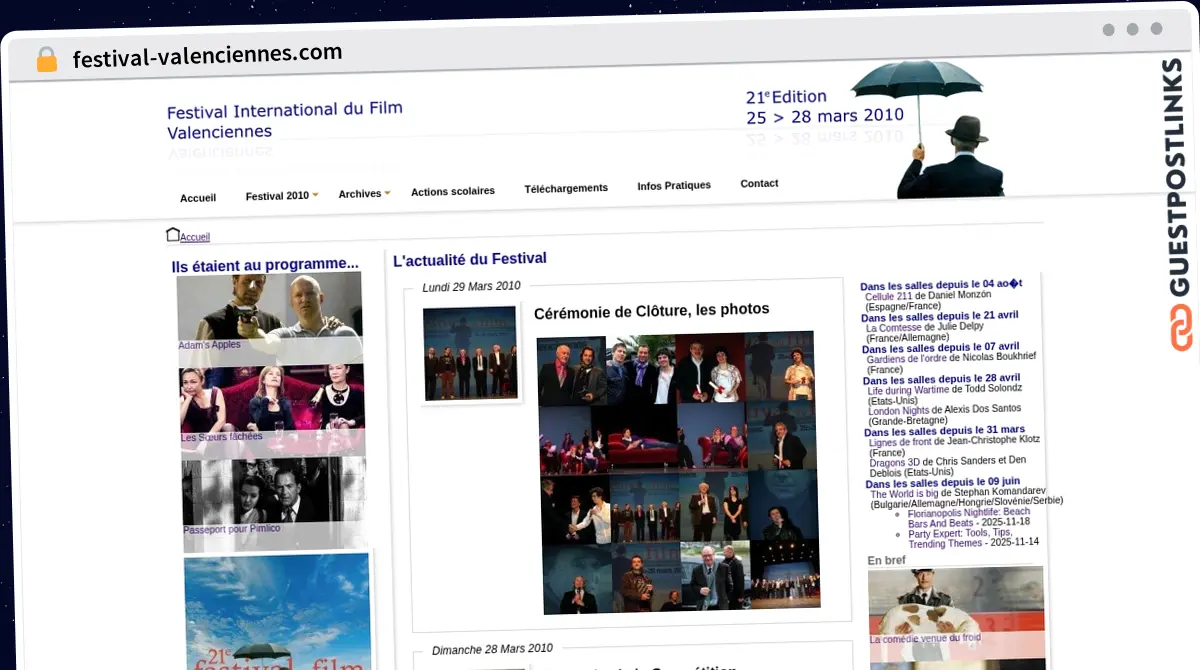
Task: Open the Contact page from the menu
Action: click(759, 183)
